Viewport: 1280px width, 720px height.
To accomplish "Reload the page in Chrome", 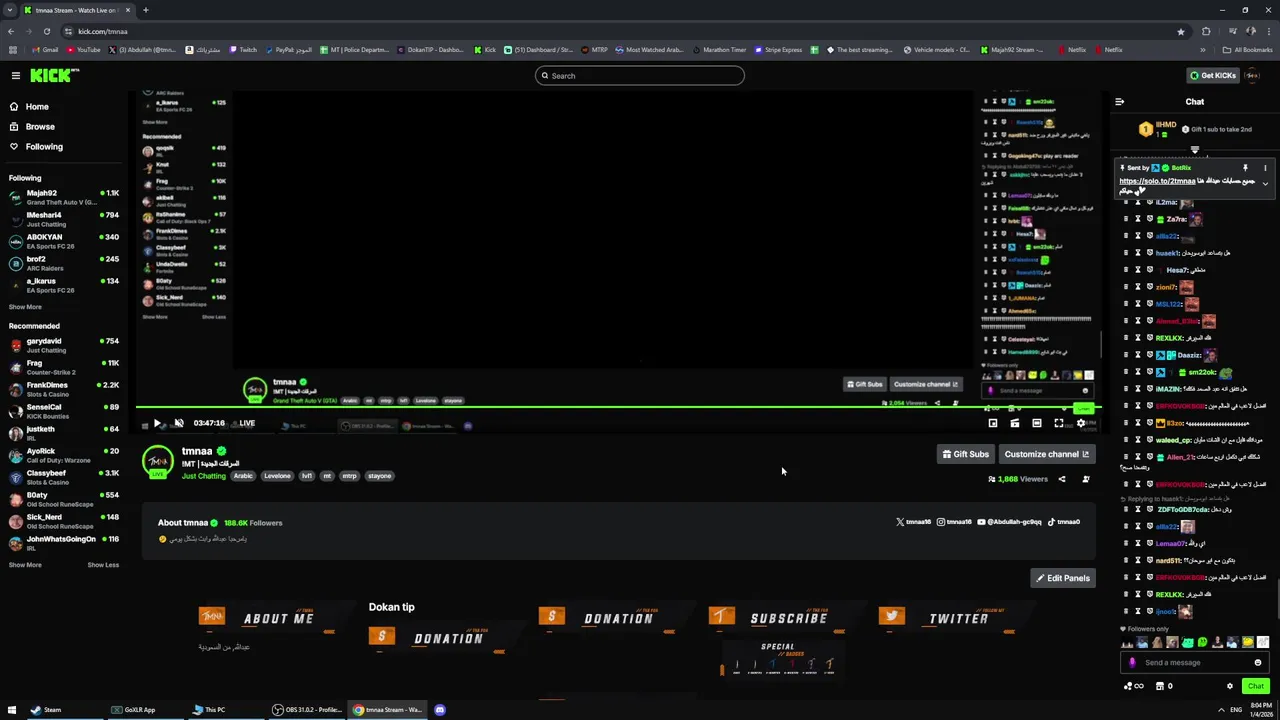I will [46, 31].
